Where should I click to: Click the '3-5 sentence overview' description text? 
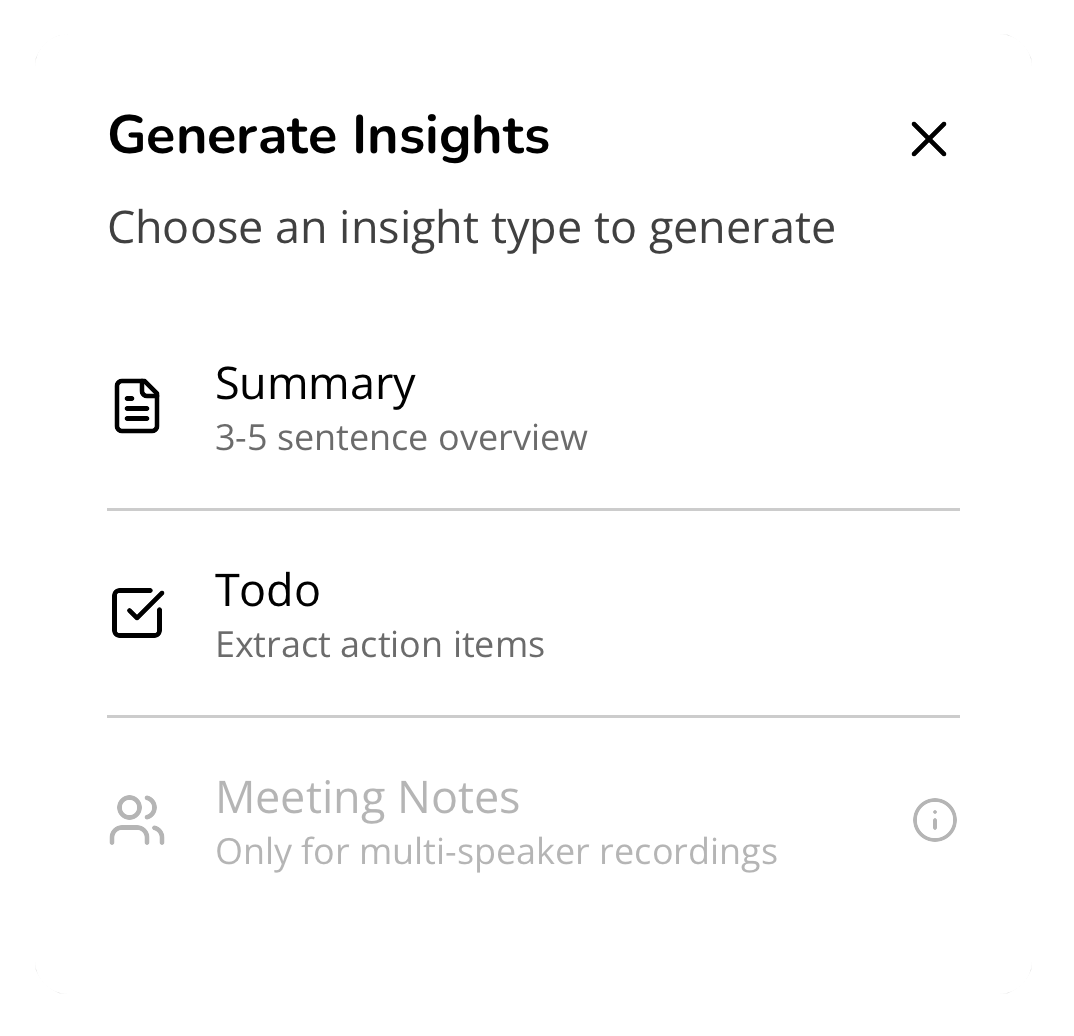tap(402, 437)
